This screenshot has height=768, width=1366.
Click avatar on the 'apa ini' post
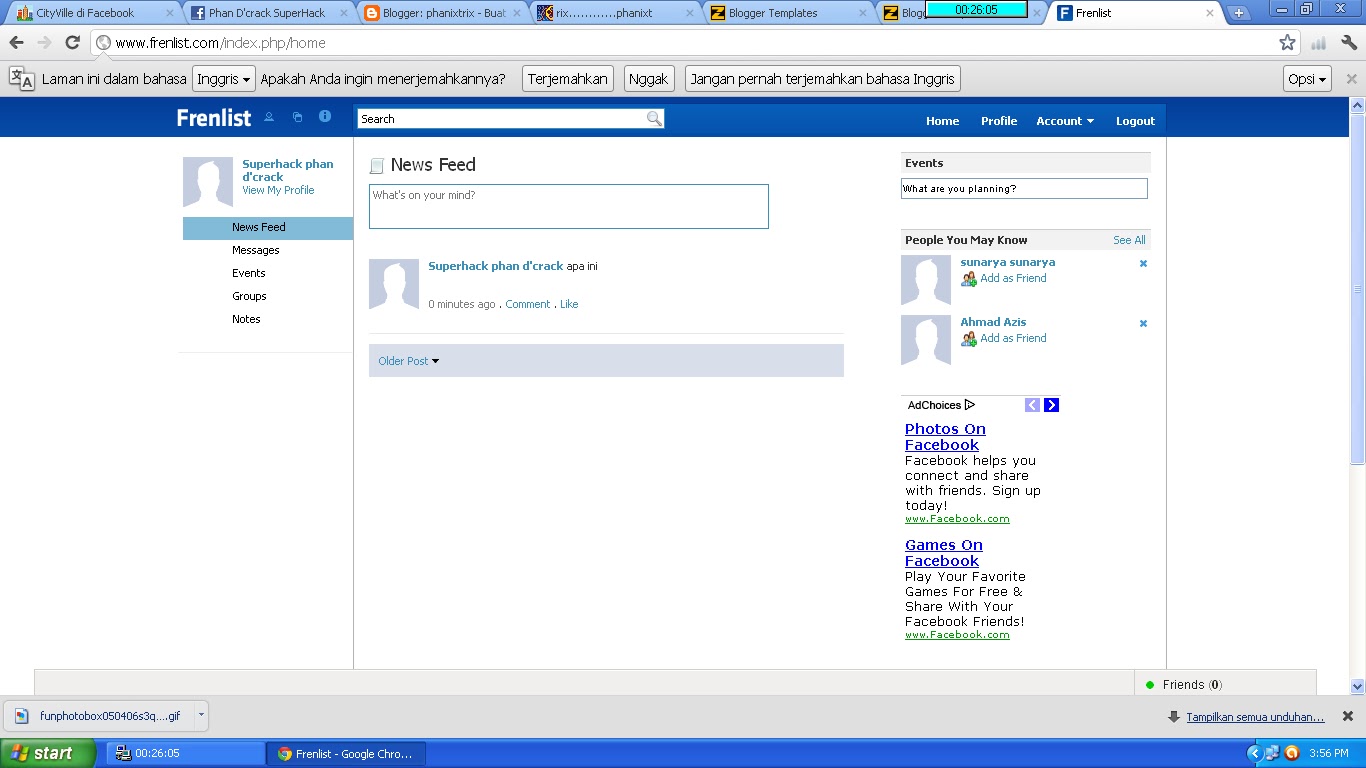pos(394,284)
